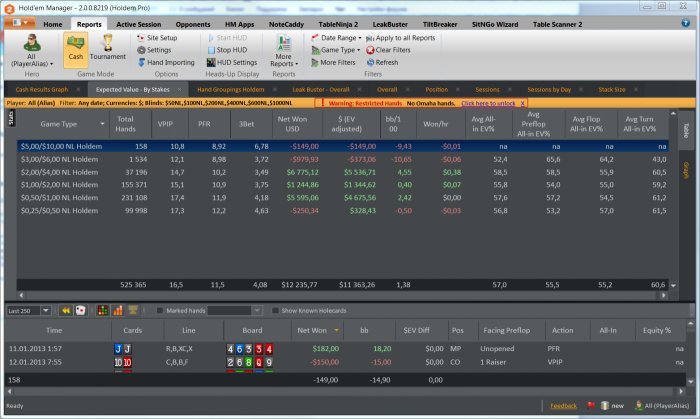The height and width of the screenshot is (419, 700).
Task: Sort report by Total Hands column
Action: [125, 124]
